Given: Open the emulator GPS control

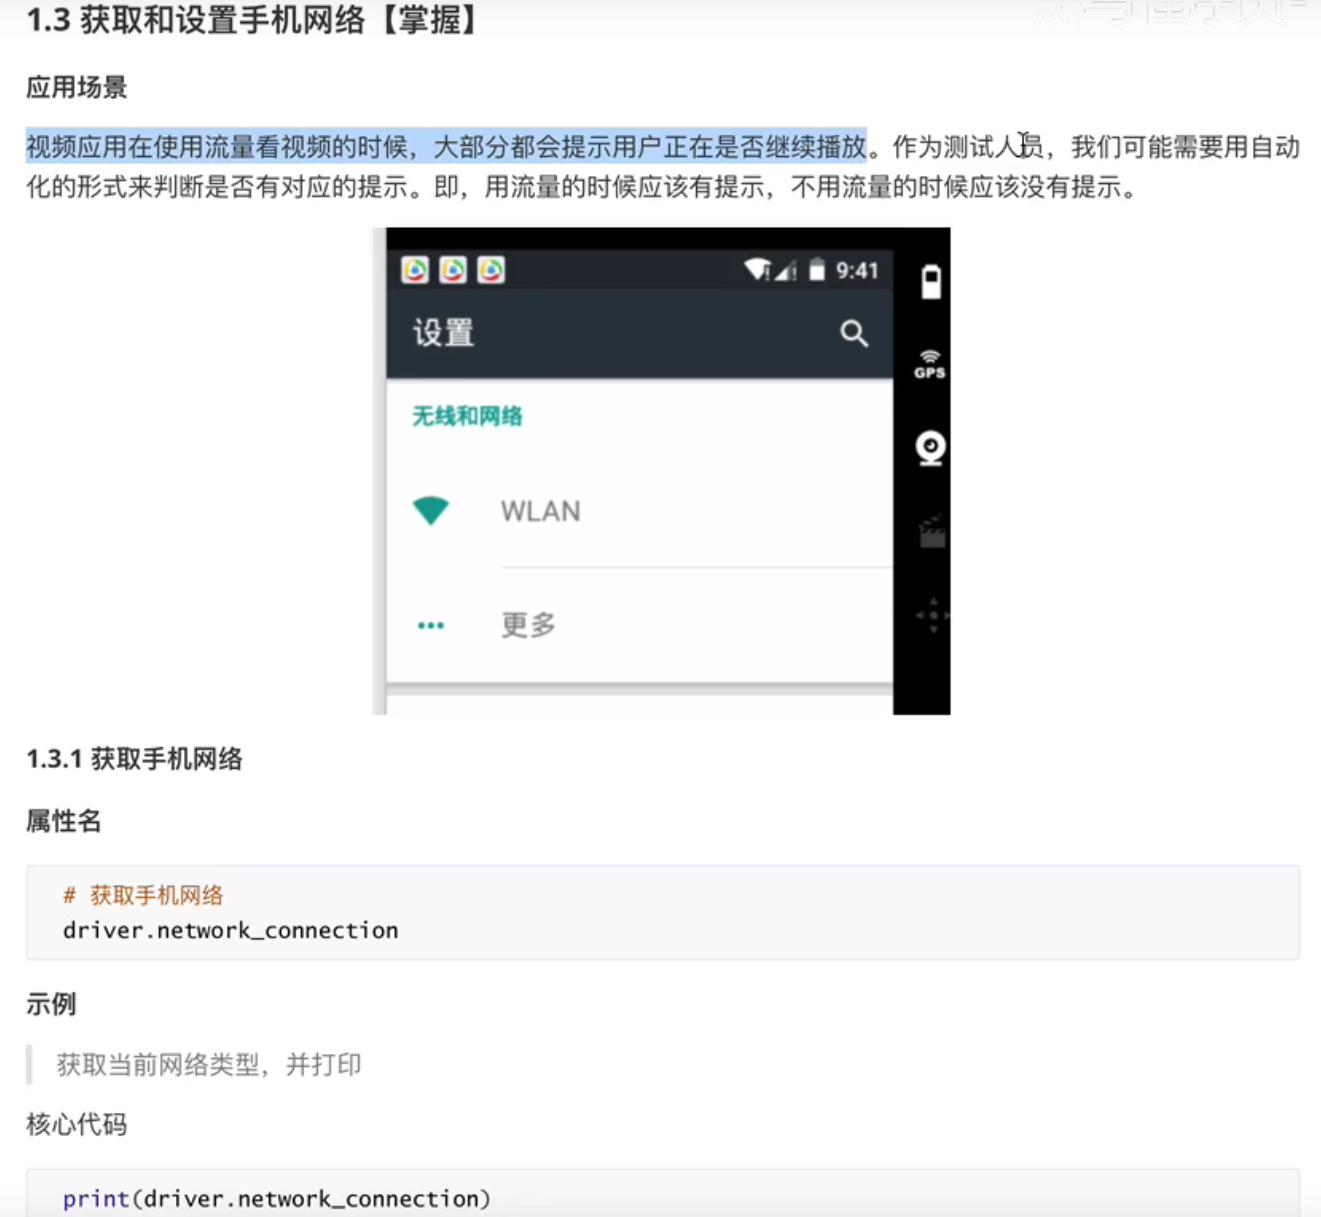Looking at the screenshot, I should pyautogui.click(x=930, y=365).
